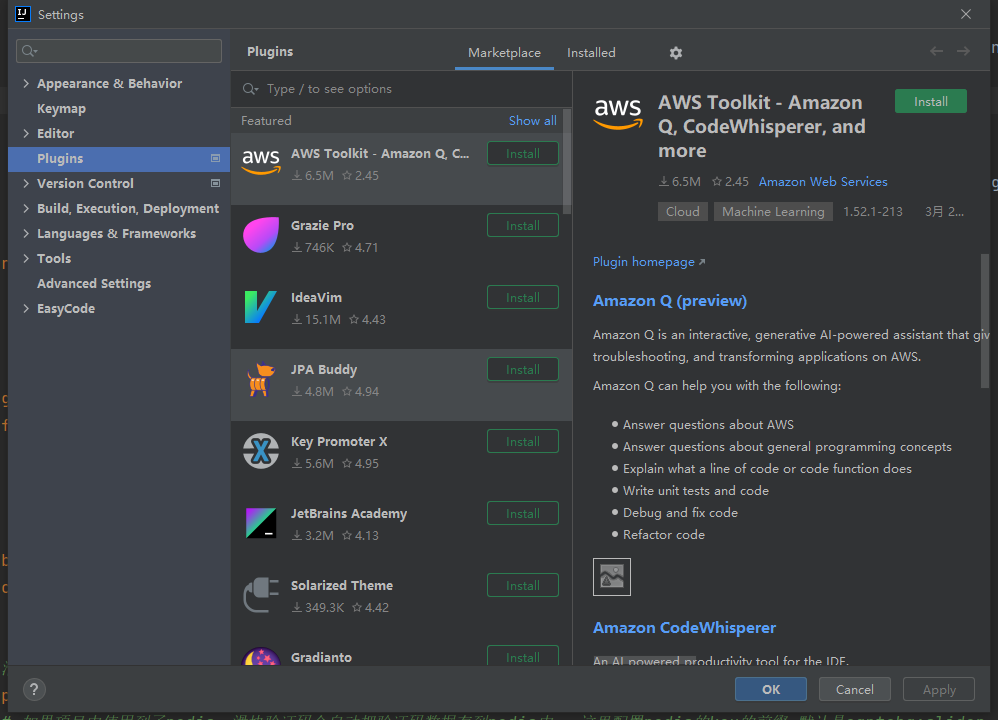This screenshot has width=998, height=720.
Task: Click the green Install button in details pane
Action: pyautogui.click(x=931, y=101)
